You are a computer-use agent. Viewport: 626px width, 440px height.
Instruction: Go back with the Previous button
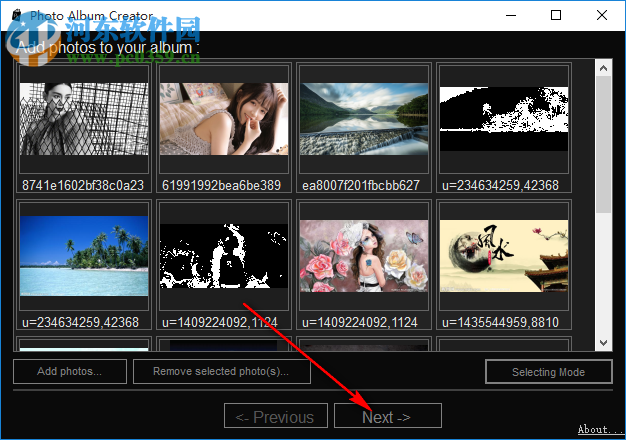tap(276, 416)
